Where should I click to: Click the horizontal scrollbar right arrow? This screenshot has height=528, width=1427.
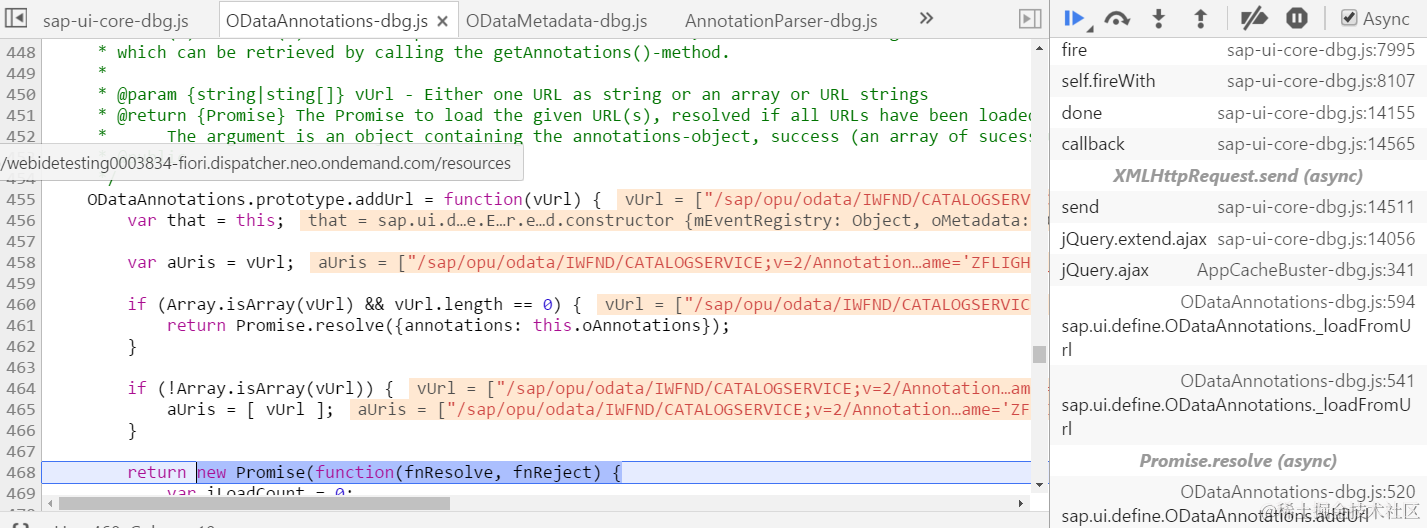(x=1020, y=503)
